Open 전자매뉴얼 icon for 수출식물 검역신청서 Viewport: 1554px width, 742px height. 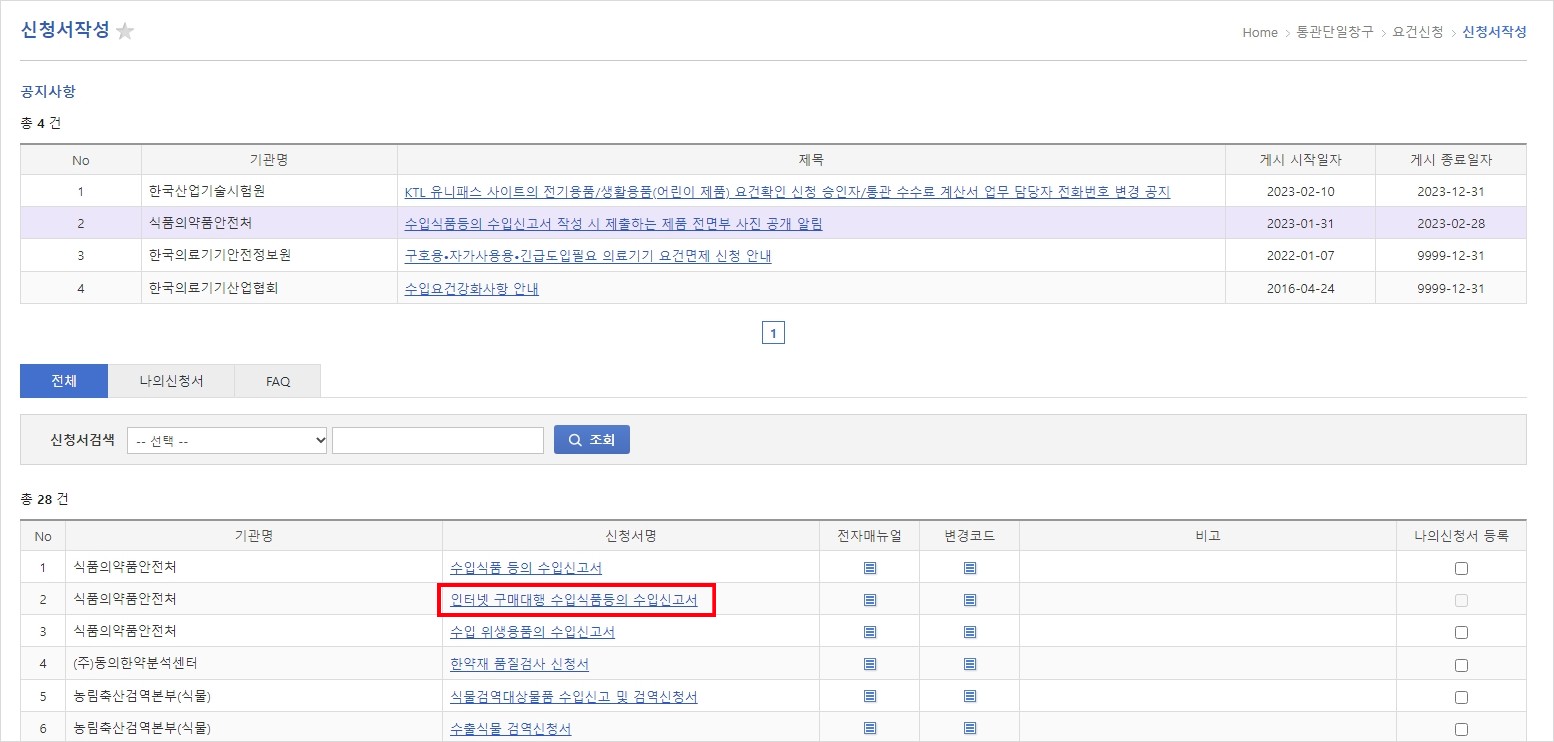point(870,729)
